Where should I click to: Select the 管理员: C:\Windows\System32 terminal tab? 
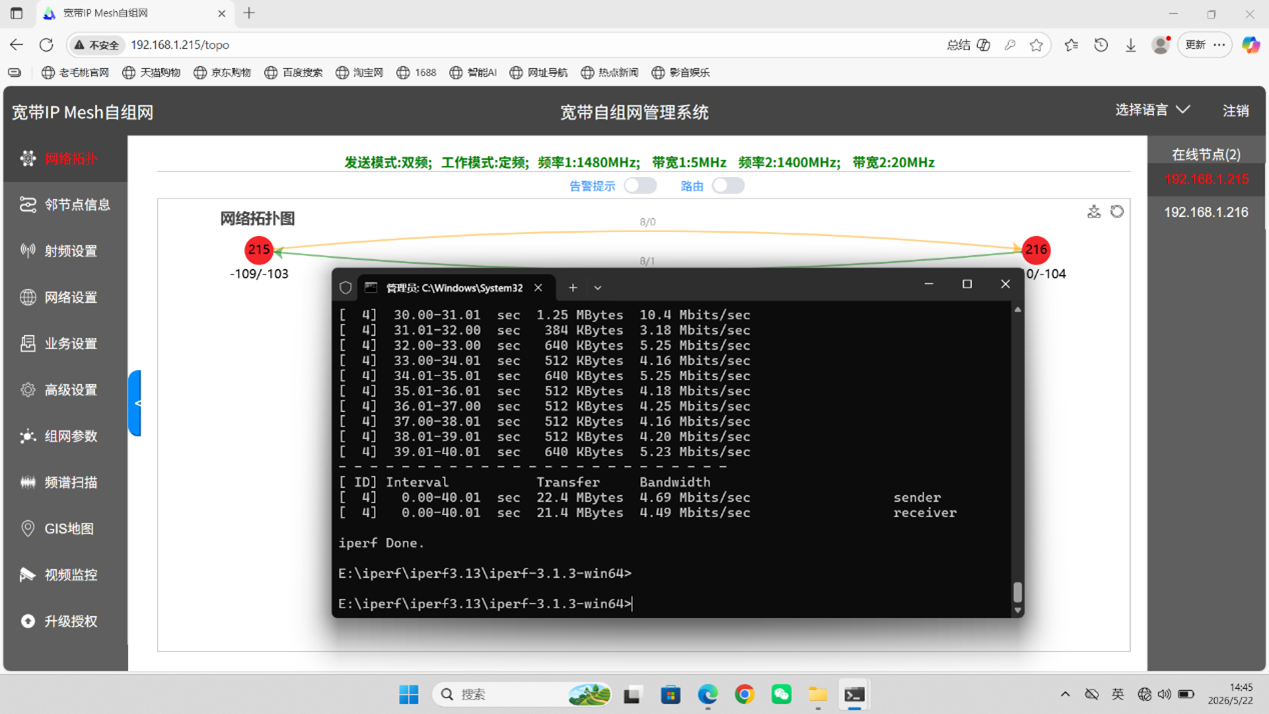click(453, 288)
